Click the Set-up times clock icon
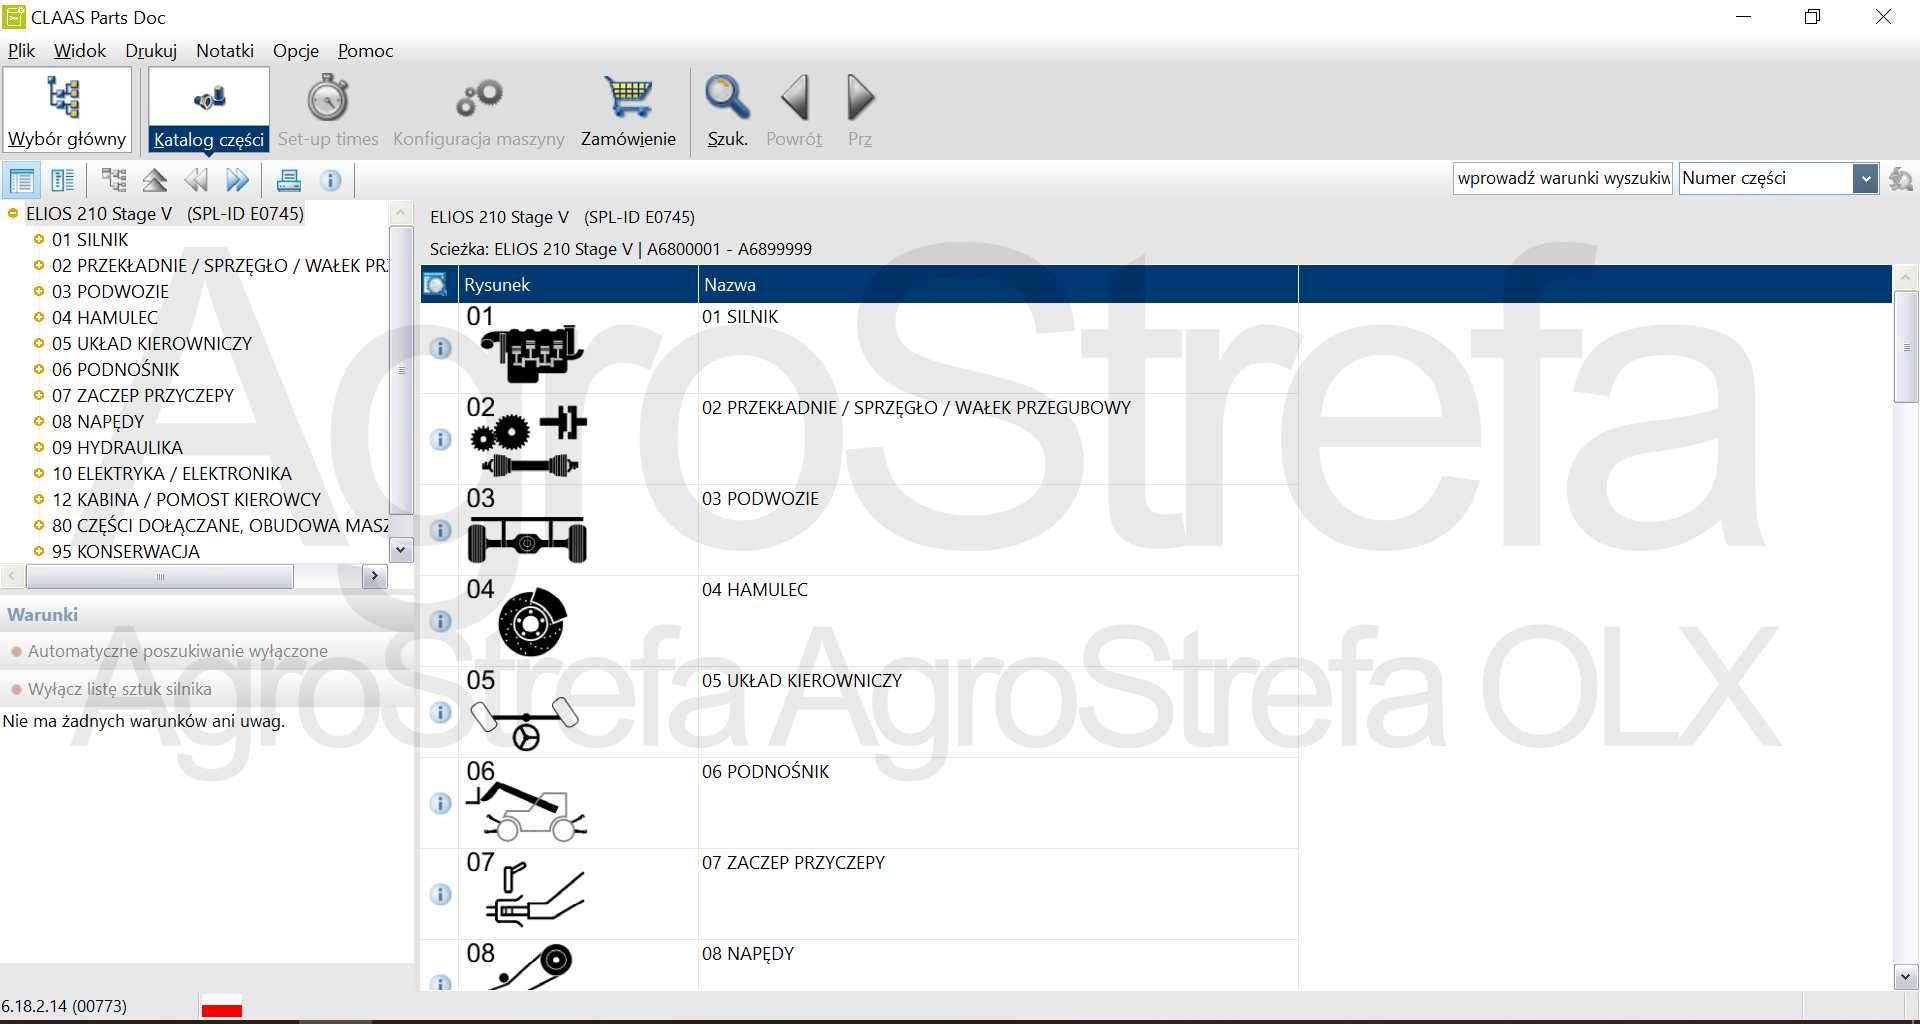Viewport: 1920px width, 1024px height. (328, 98)
